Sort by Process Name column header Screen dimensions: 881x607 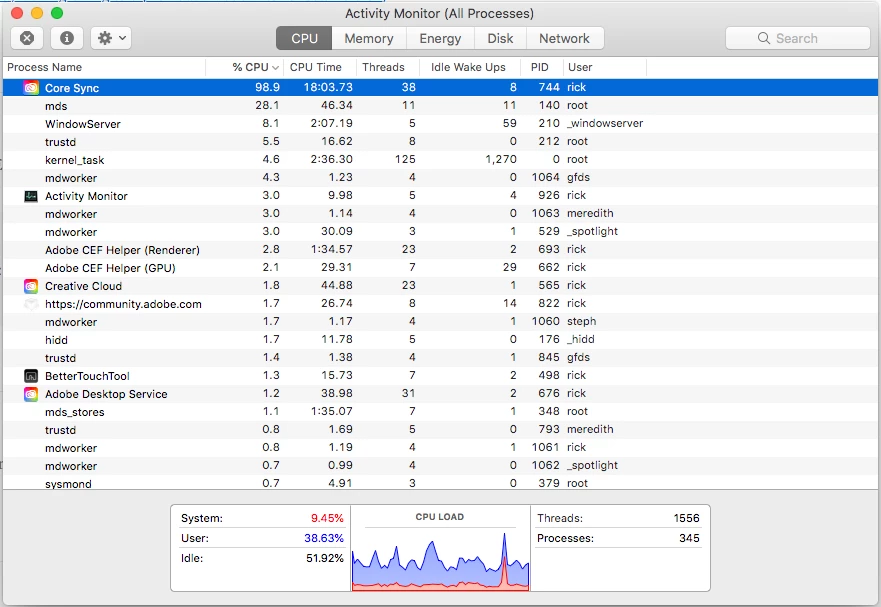105,67
